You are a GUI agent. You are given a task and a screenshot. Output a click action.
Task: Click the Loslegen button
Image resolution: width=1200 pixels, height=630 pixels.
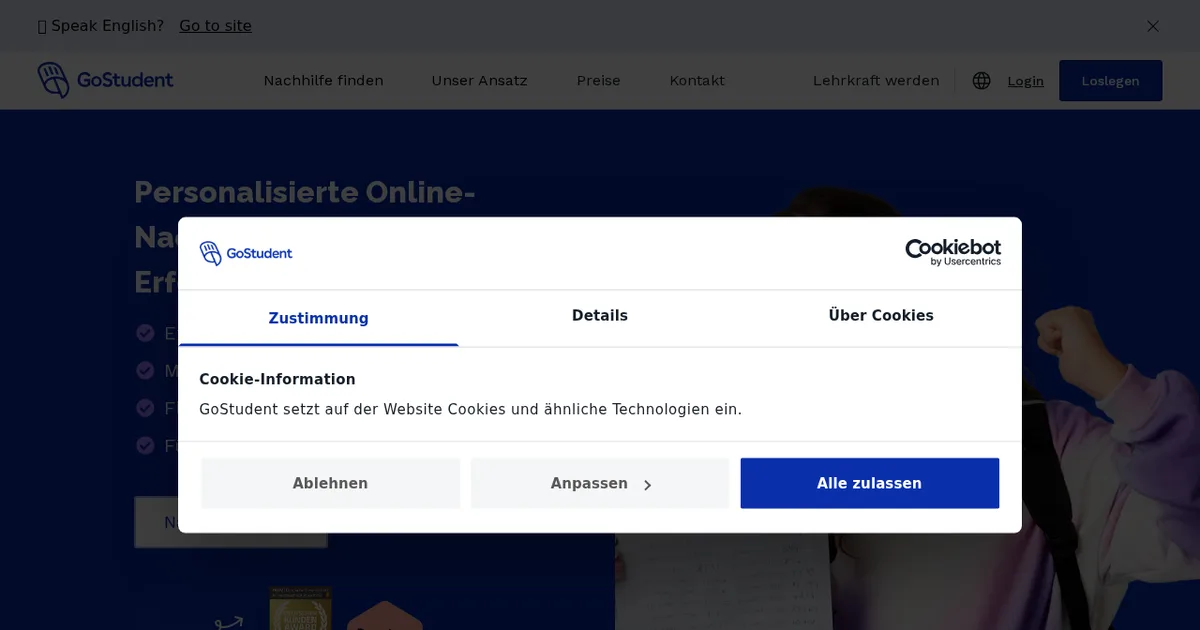pyautogui.click(x=1111, y=81)
